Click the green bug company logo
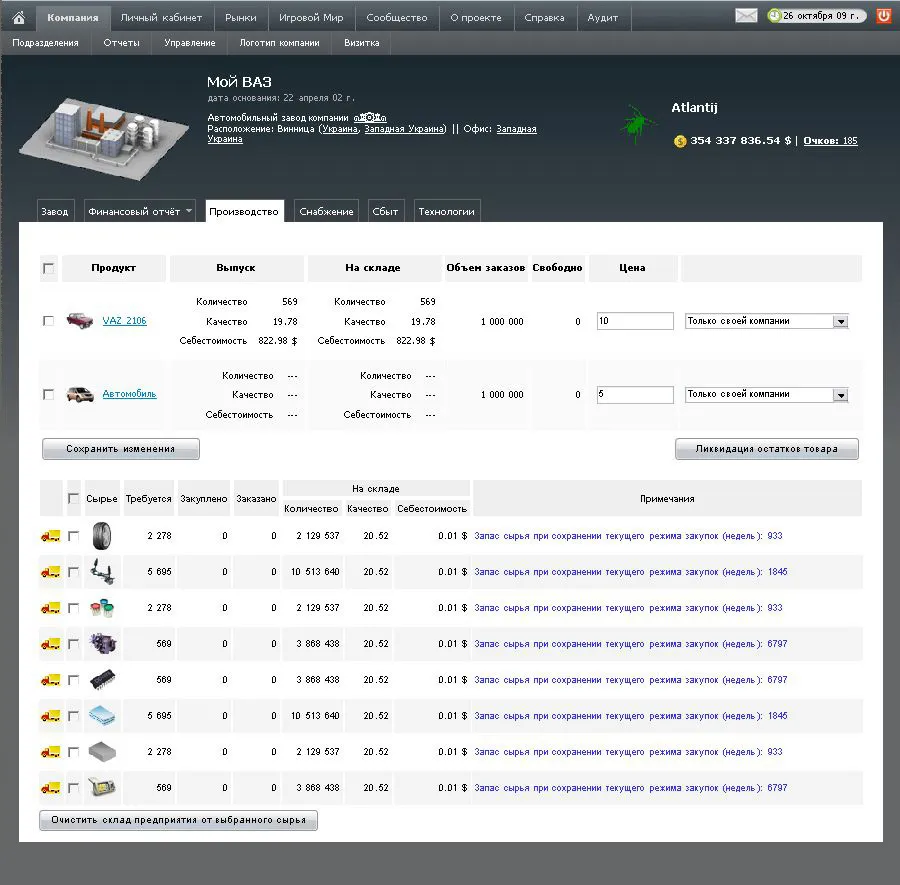 pyautogui.click(x=632, y=124)
